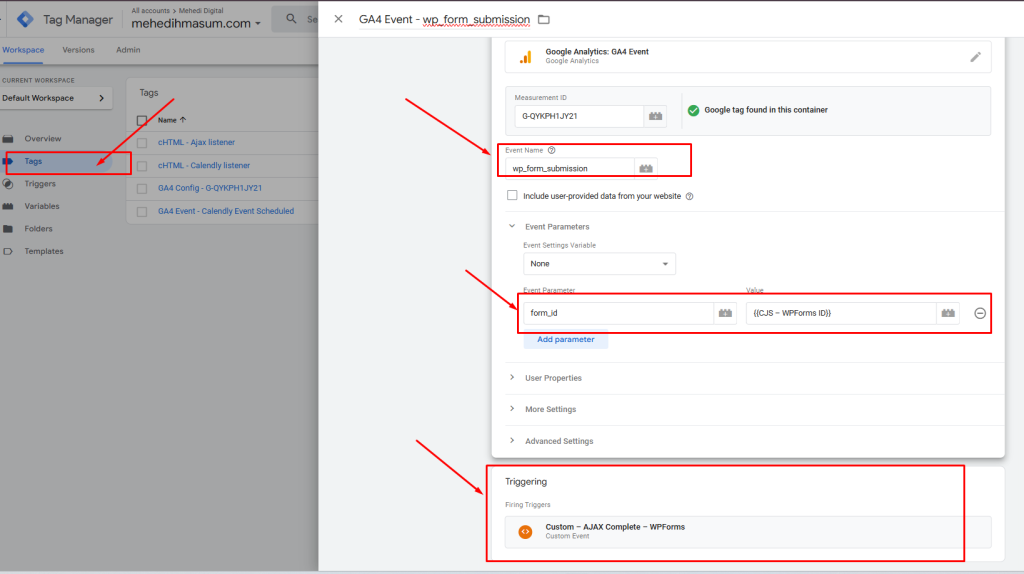
Task: Click the Templates sidebar icon
Action: 8,251
